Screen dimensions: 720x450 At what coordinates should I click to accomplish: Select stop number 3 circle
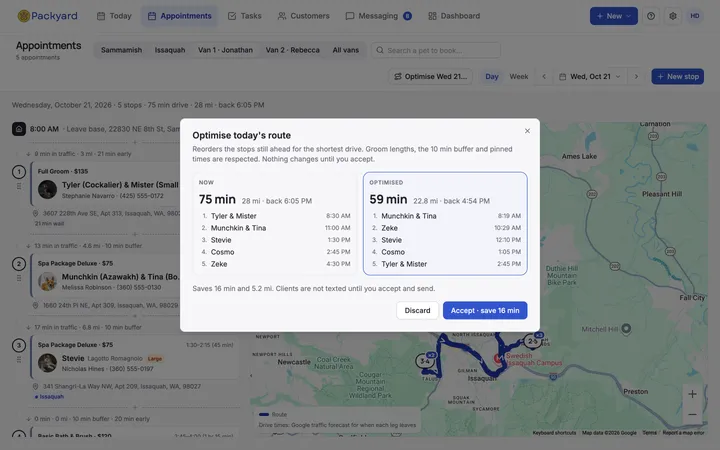click(19, 345)
